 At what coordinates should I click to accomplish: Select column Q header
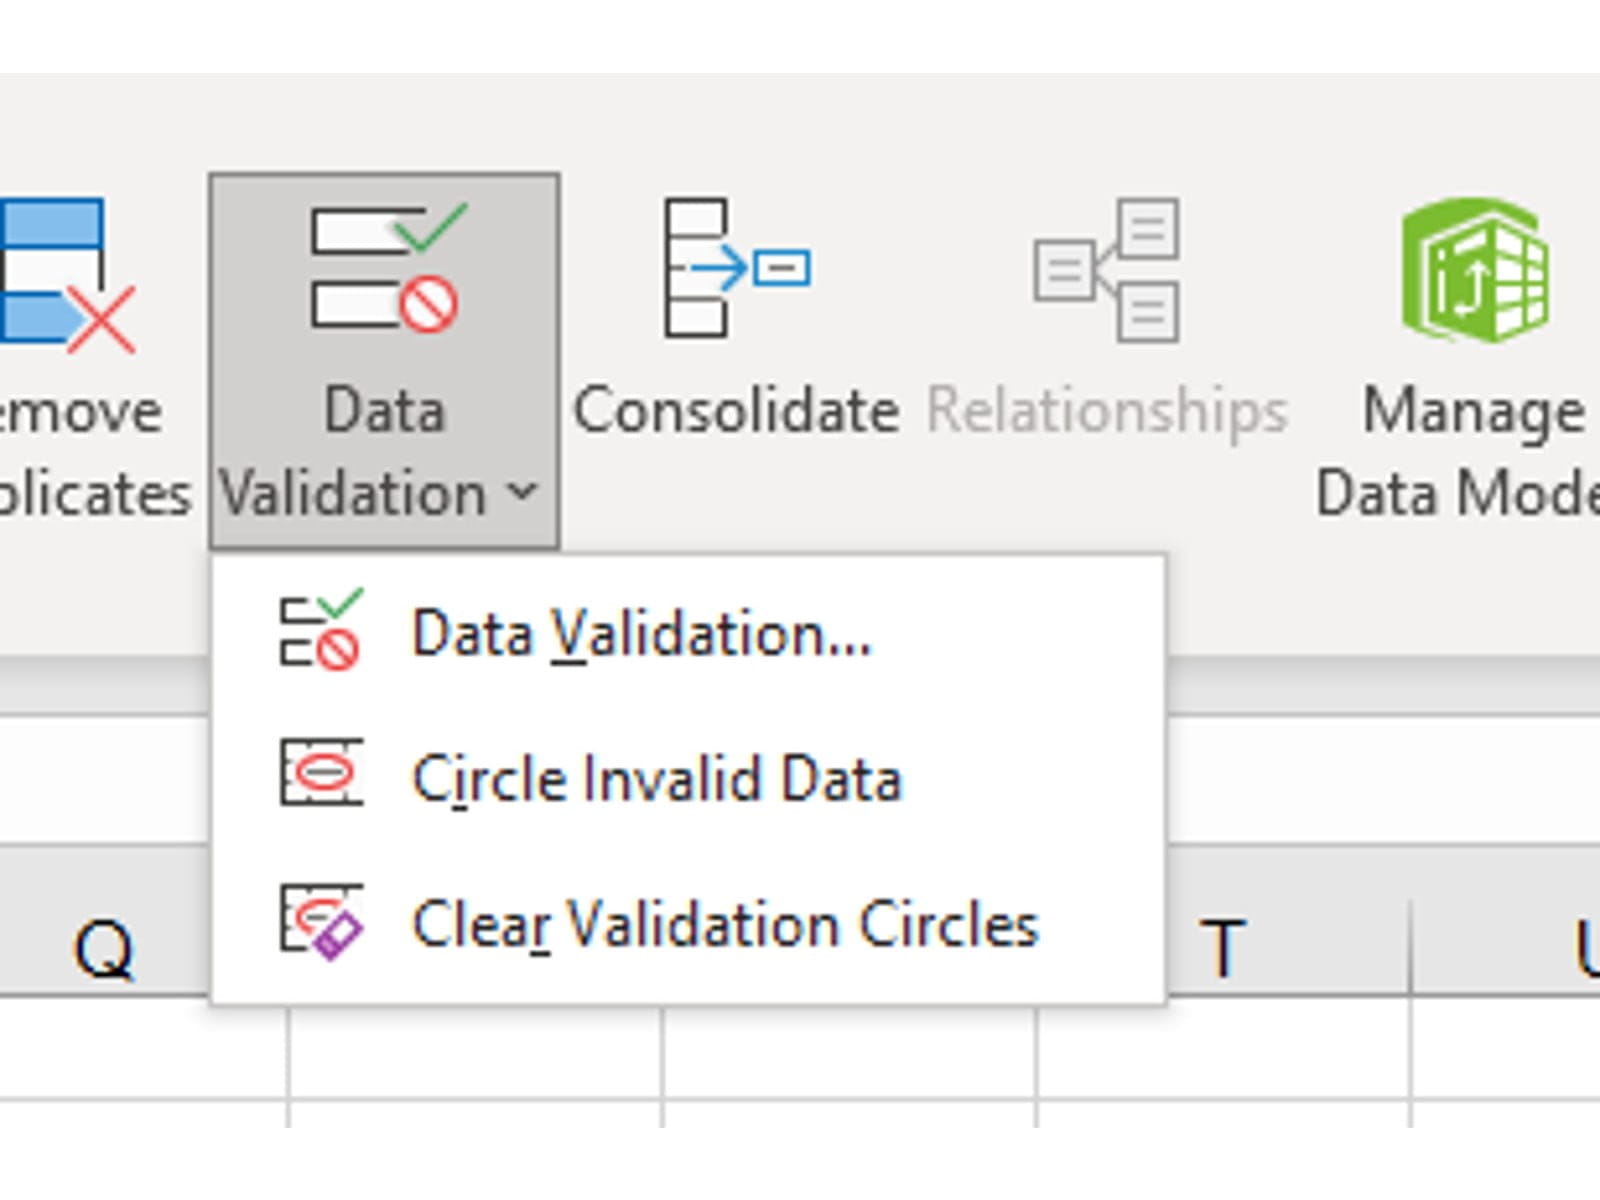point(103,947)
